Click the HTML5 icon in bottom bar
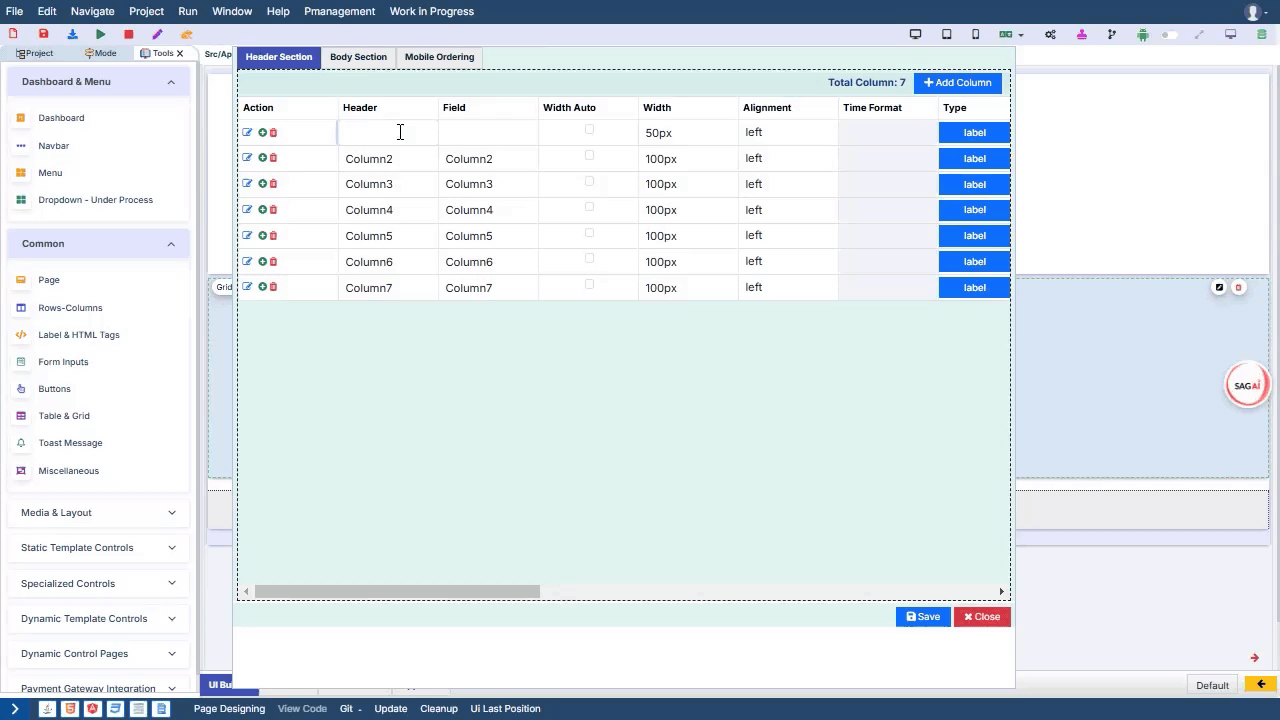 click(x=69, y=709)
